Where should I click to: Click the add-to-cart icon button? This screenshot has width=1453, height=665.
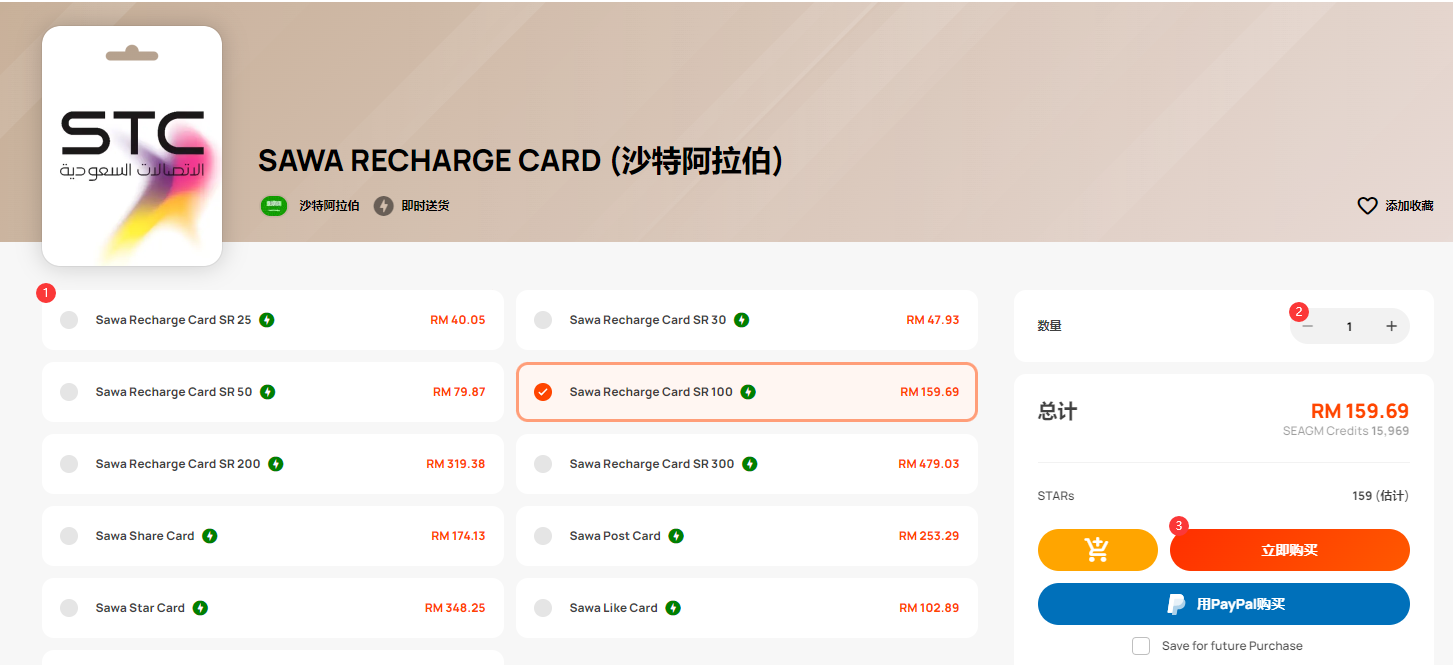click(x=1097, y=550)
